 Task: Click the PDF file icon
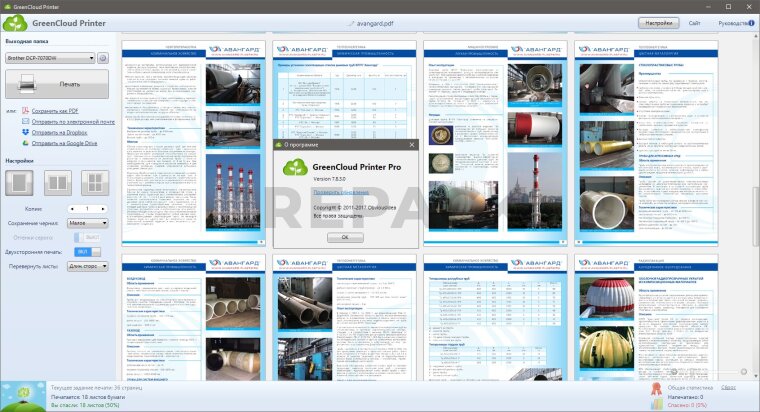point(25,111)
